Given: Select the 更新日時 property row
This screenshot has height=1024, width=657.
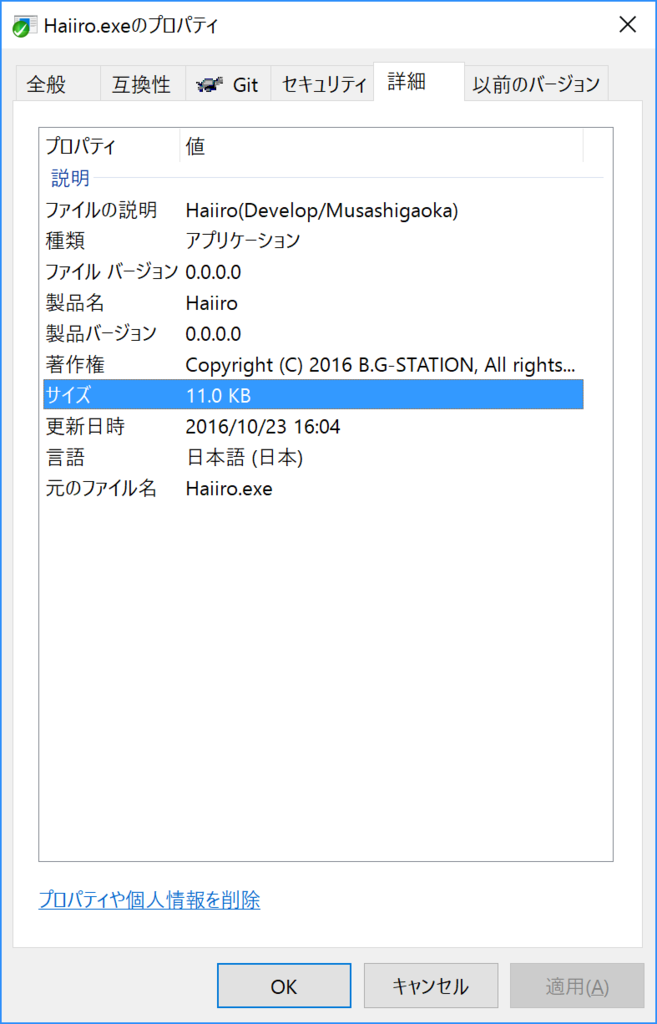Looking at the screenshot, I should pyautogui.click(x=313, y=427).
